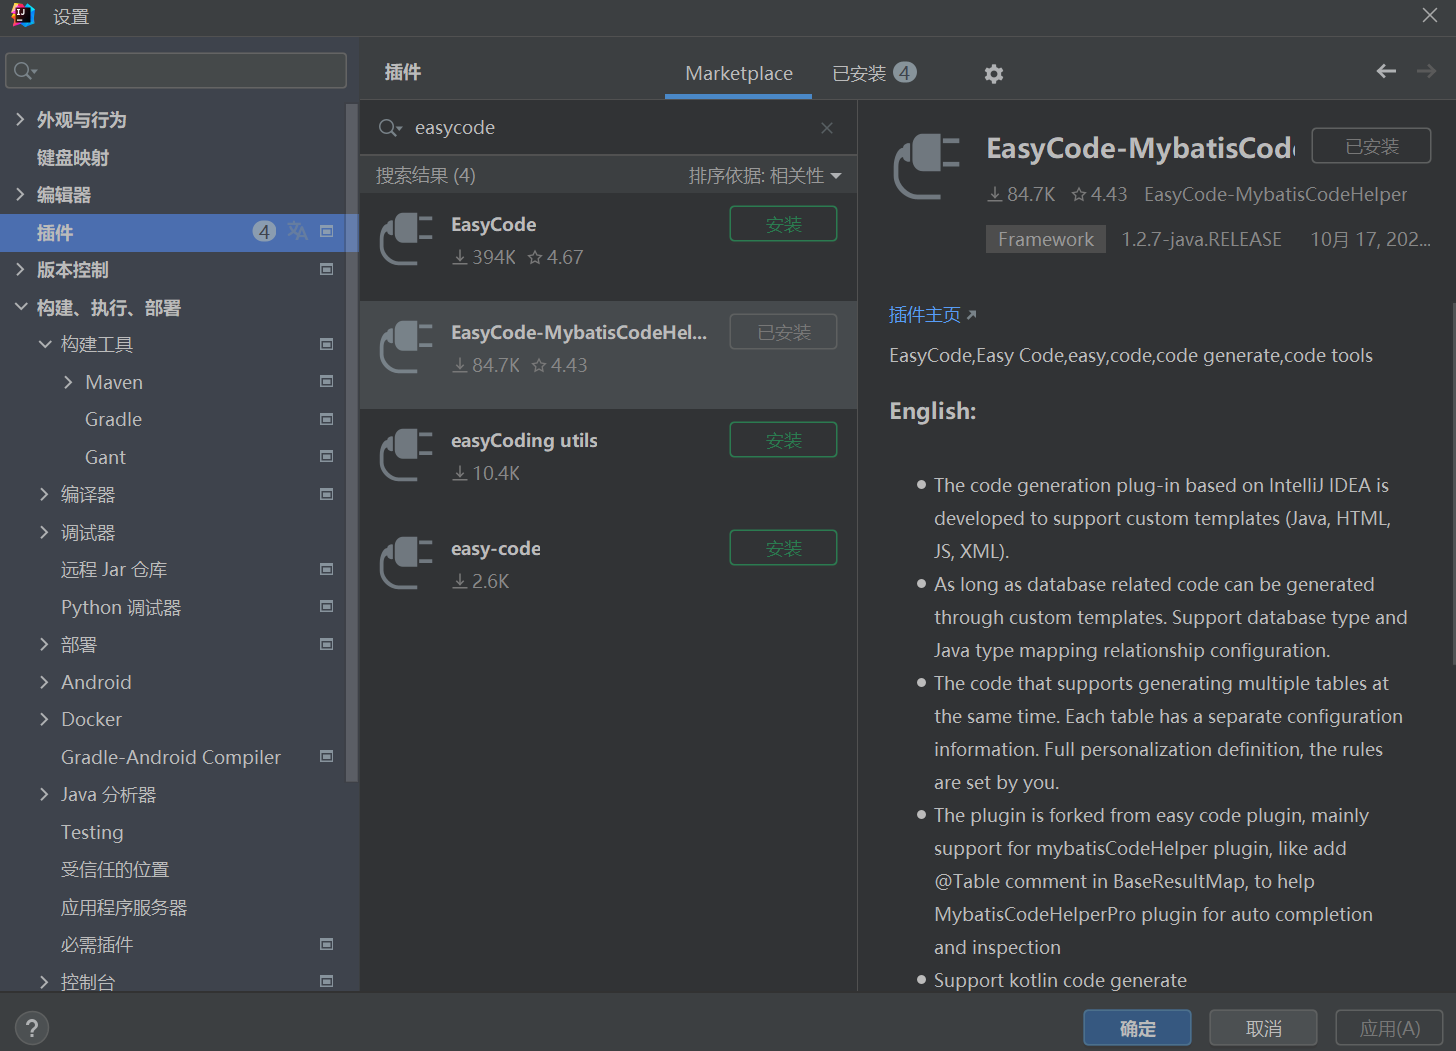Expand the 版本控制 section
This screenshot has width=1456, height=1051.
click(x=20, y=269)
